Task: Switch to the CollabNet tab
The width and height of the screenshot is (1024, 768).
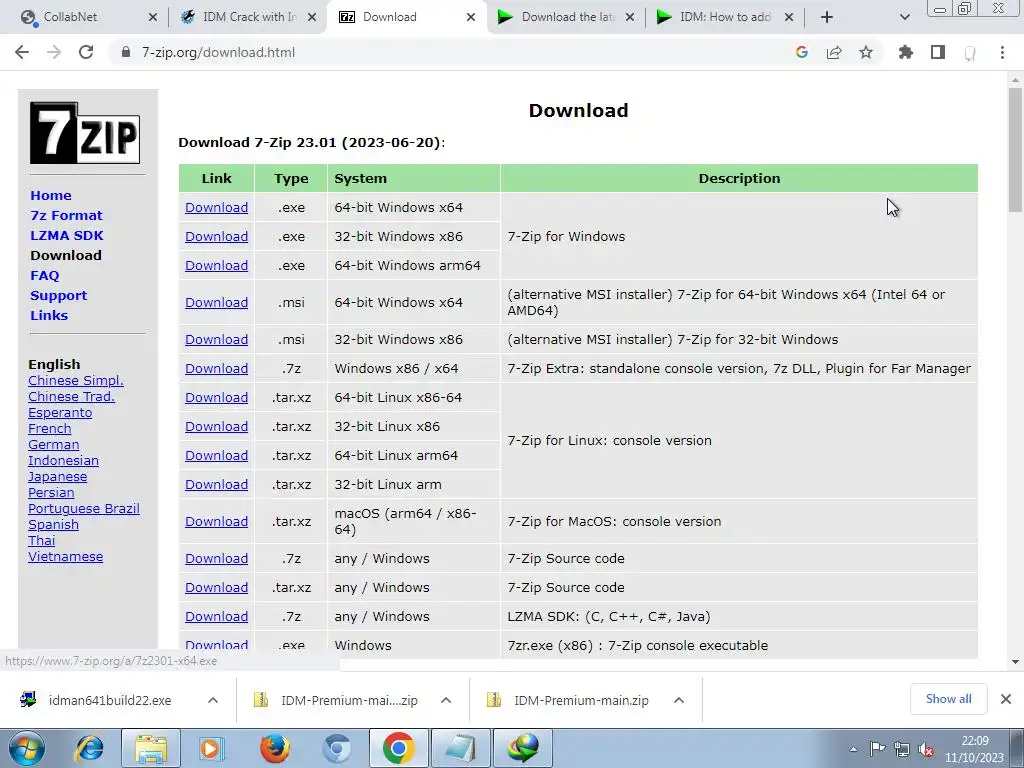Action: coord(88,17)
